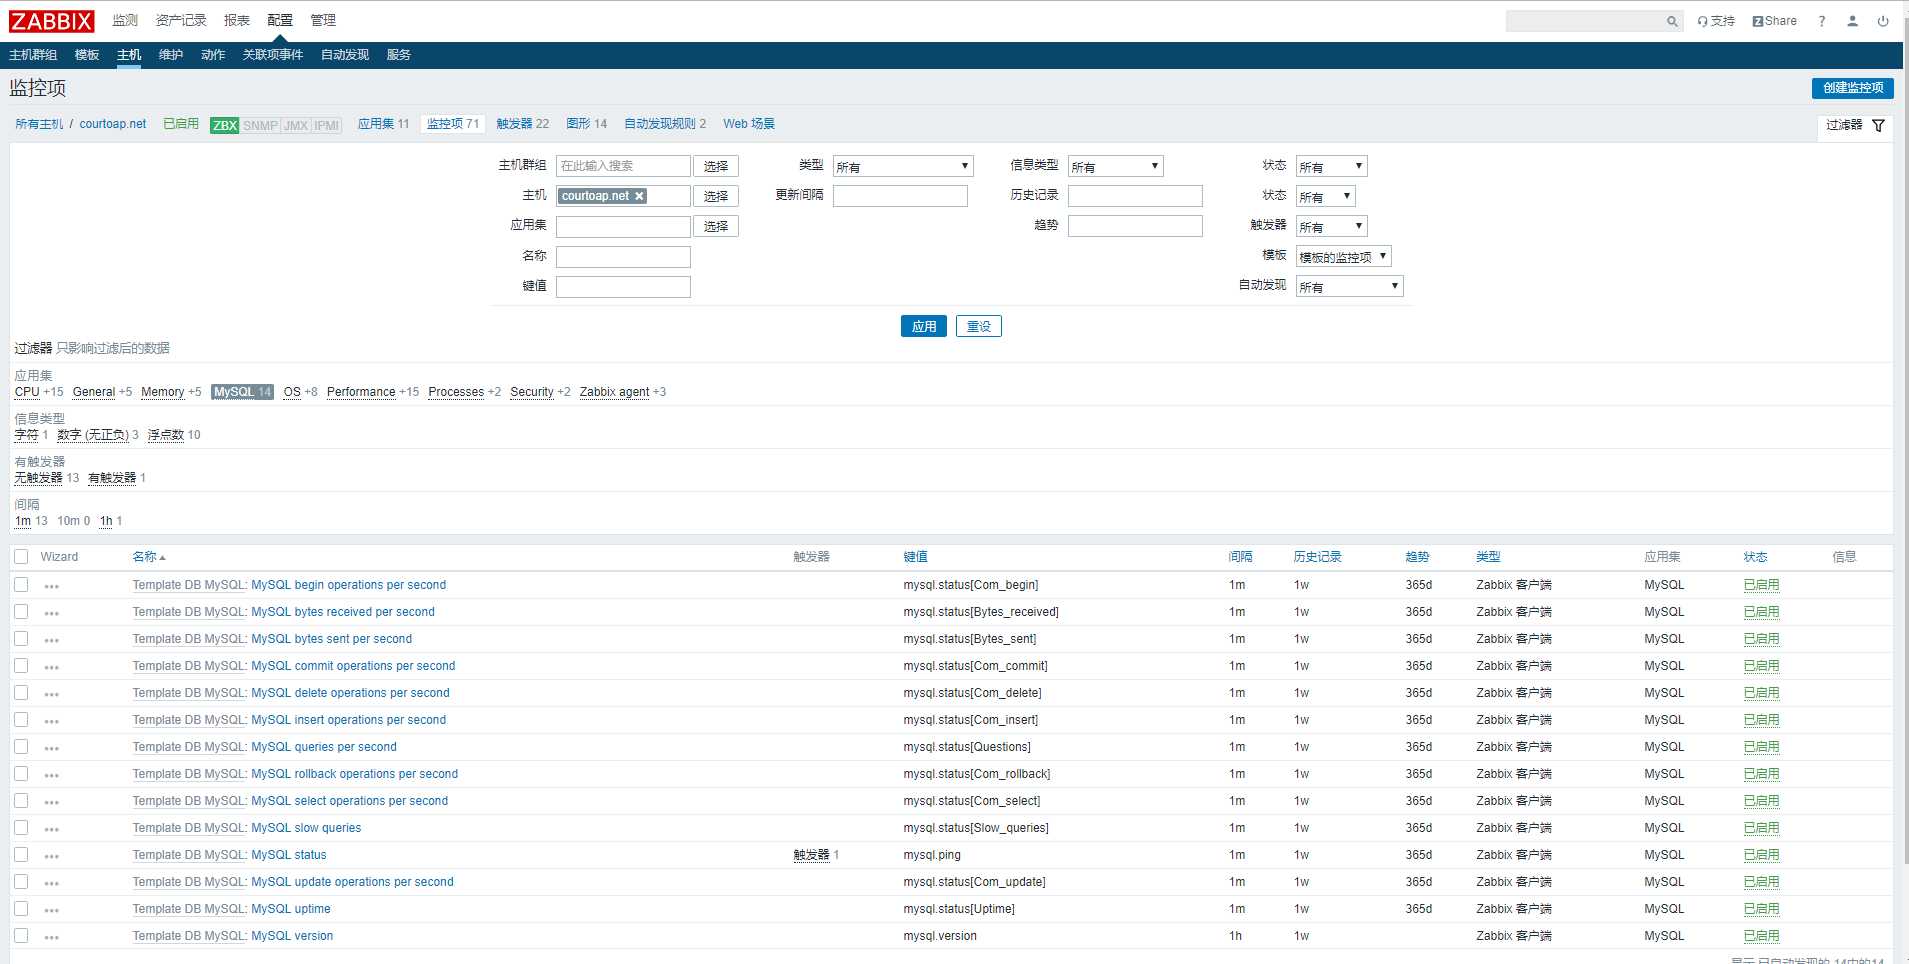Open the user profile icon
The width and height of the screenshot is (1909, 964).
(x=1852, y=21)
